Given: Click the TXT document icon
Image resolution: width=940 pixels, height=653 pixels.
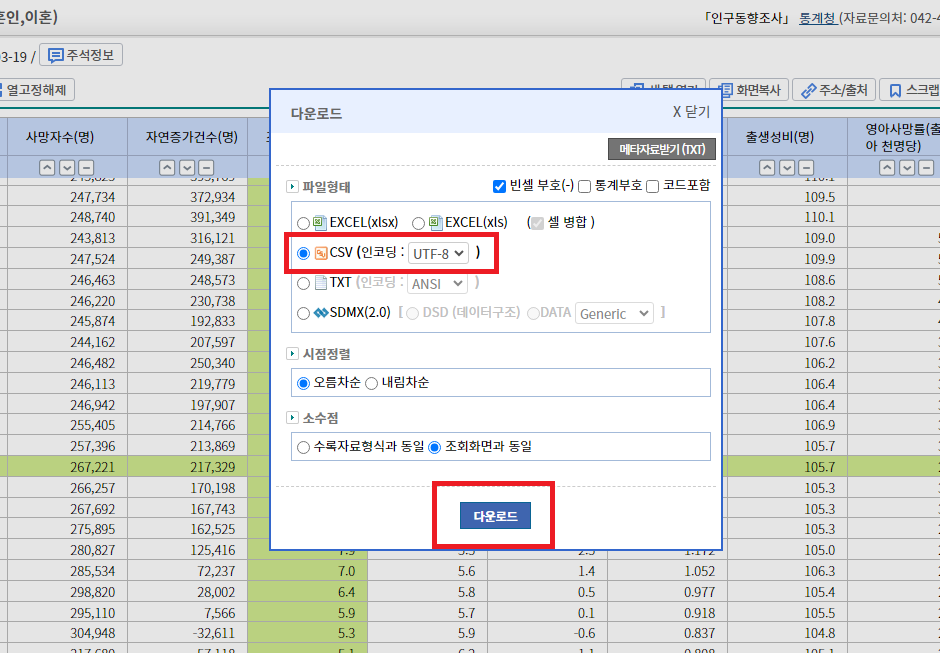Looking at the screenshot, I should coord(321,282).
